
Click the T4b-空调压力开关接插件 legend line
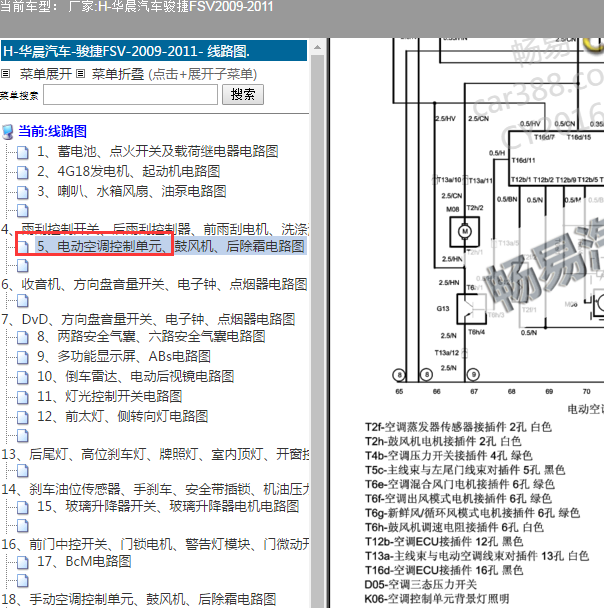click(x=449, y=456)
